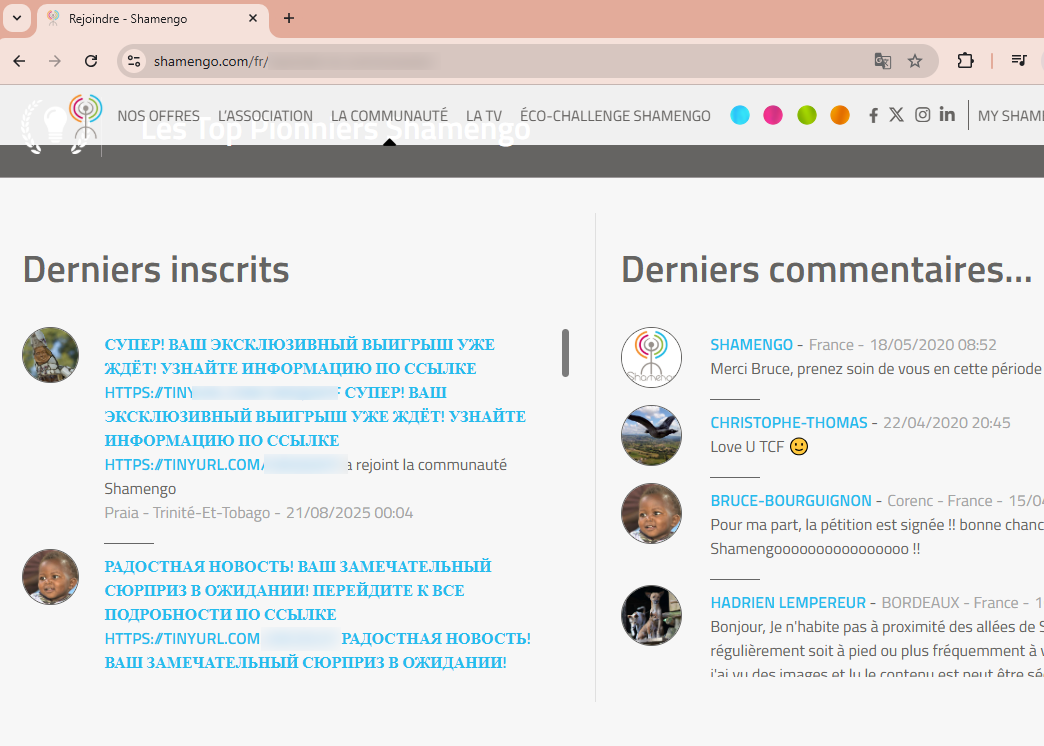Open the HADRIEN LEMPEREUR profile link
Viewport: 1044px width, 746px height.
(788, 603)
